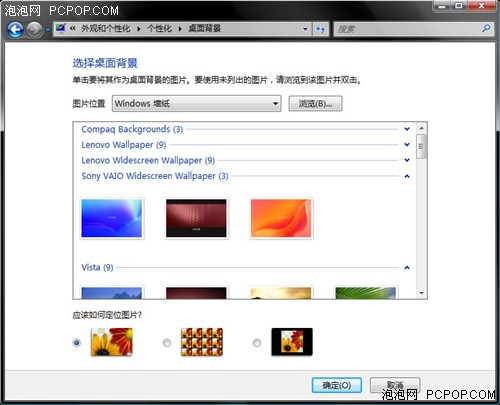Click the stretched flower preview image
This screenshot has height=405, width=500.
[112, 342]
